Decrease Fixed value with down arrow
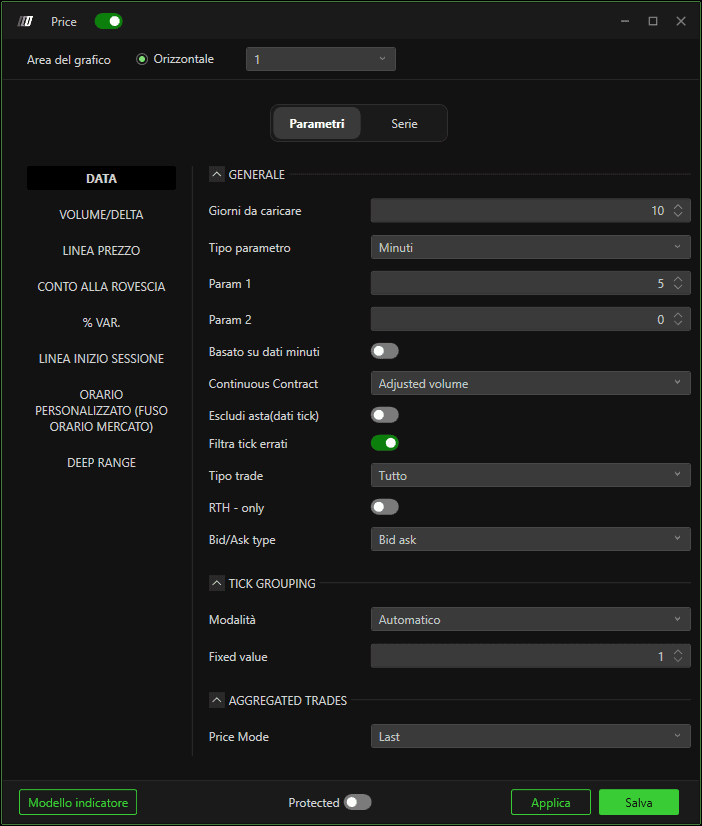702x826 pixels. coord(678,660)
